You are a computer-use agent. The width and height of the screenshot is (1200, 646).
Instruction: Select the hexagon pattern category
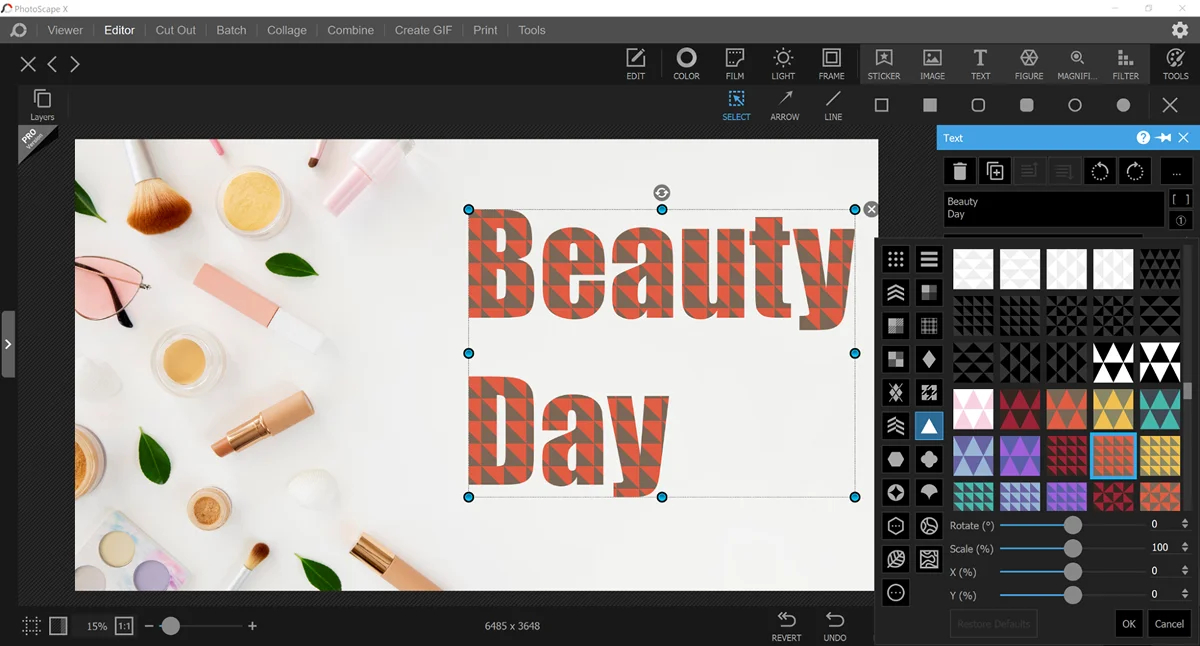click(x=896, y=460)
